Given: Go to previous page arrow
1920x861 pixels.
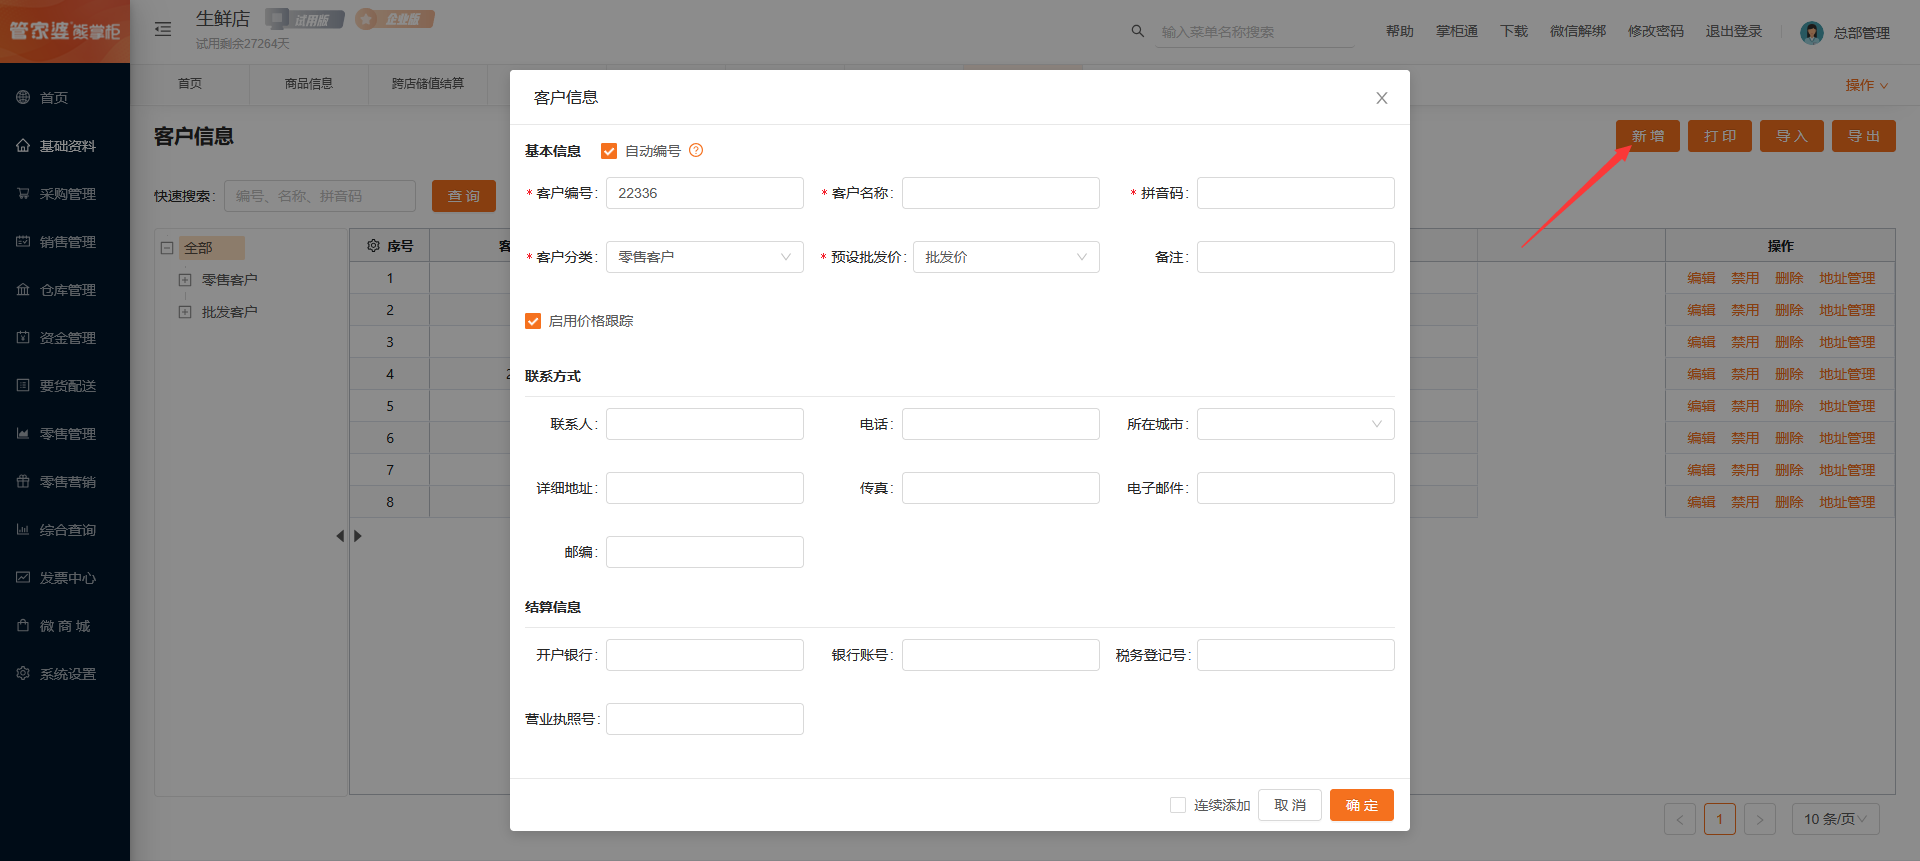Looking at the screenshot, I should pos(1680,819).
